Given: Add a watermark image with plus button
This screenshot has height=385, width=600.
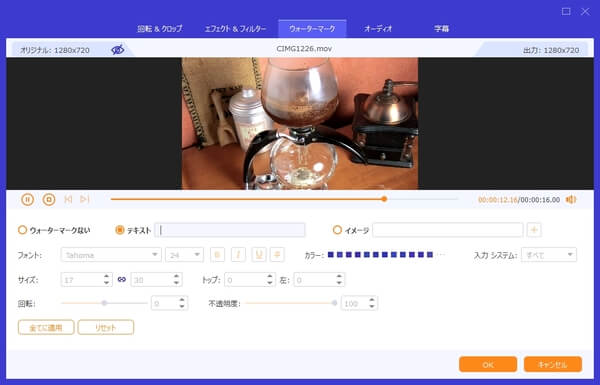Looking at the screenshot, I should (534, 230).
